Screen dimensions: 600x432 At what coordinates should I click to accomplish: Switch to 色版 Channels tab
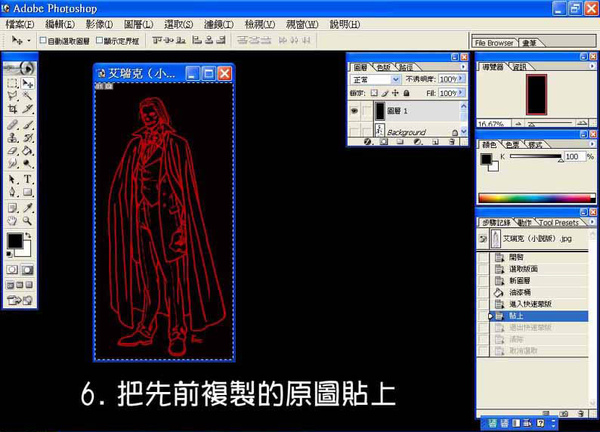click(383, 67)
